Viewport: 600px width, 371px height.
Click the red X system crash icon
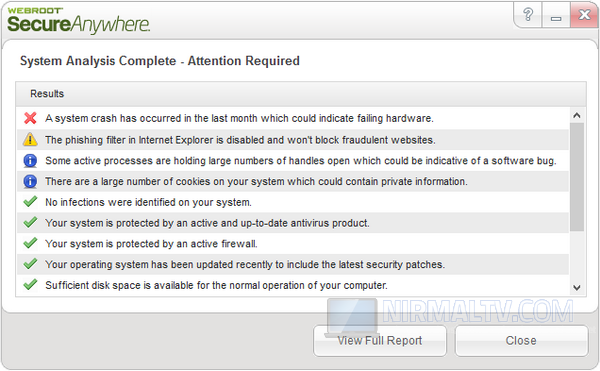(x=30, y=118)
